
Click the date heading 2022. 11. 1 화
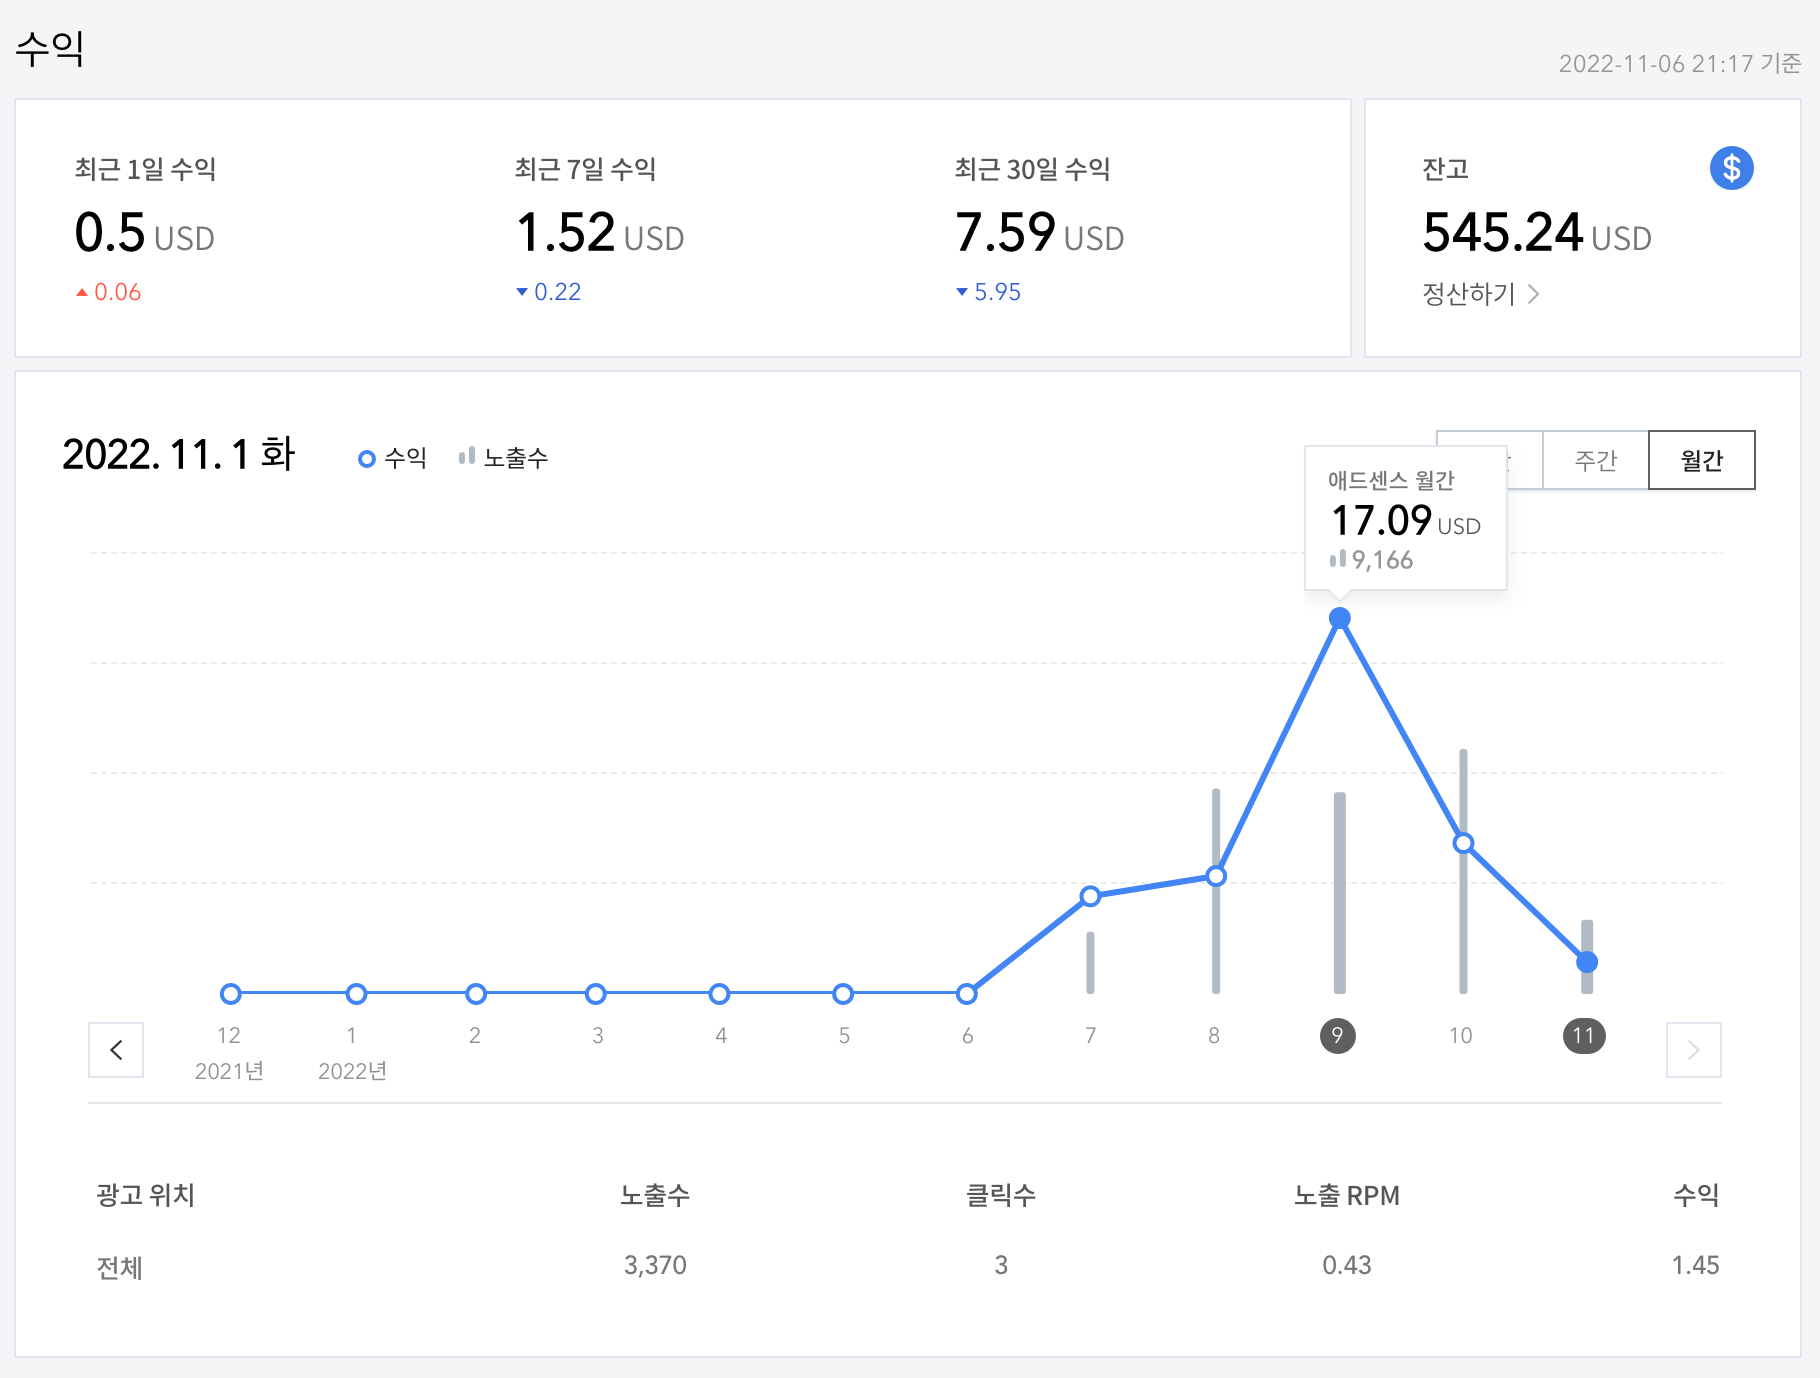pos(179,454)
